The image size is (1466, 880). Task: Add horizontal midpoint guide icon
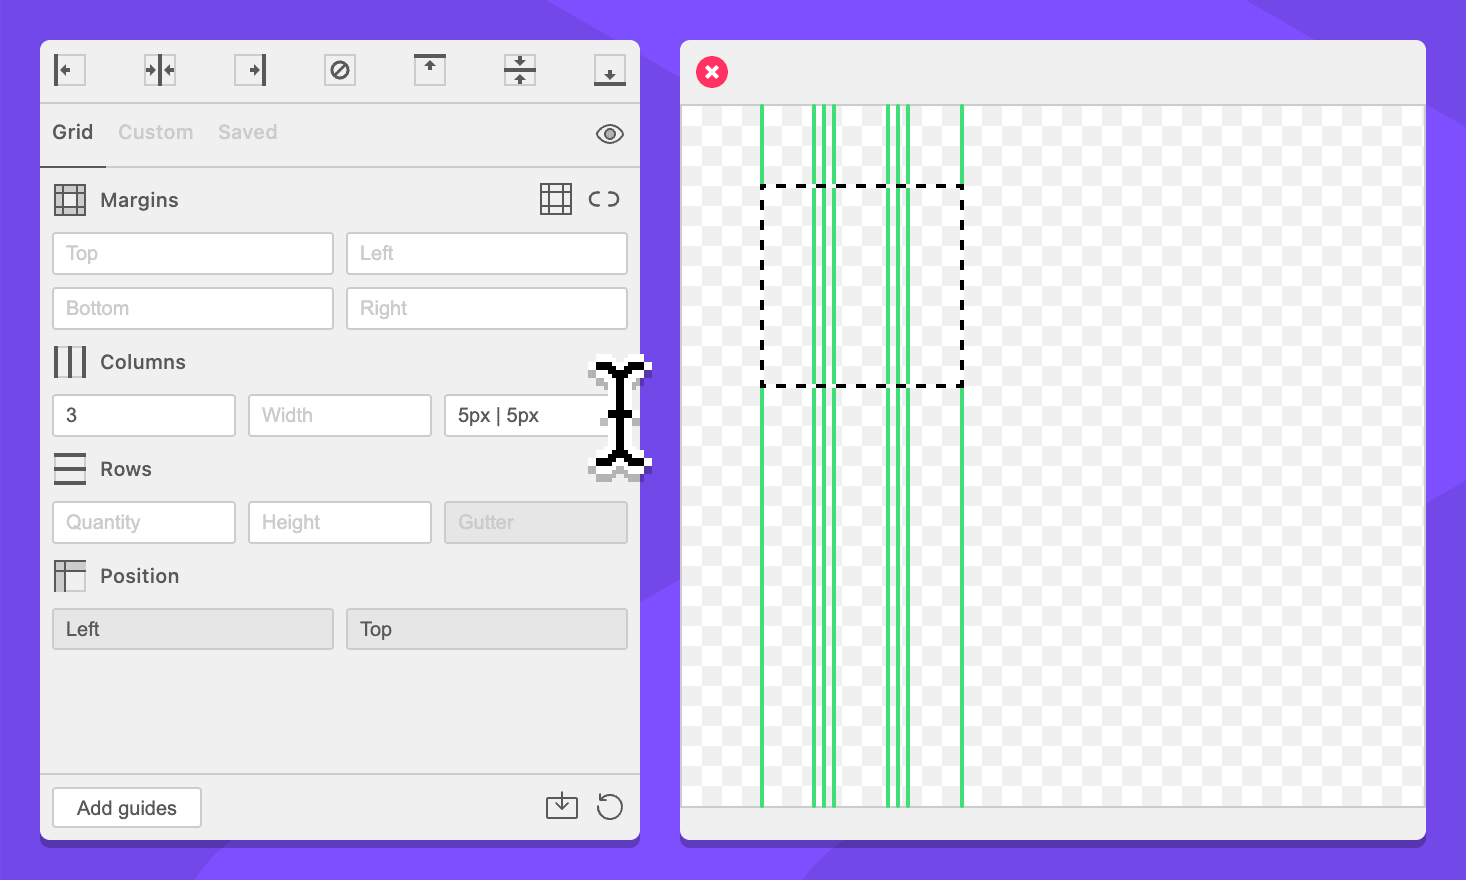pyautogui.click(x=520, y=70)
